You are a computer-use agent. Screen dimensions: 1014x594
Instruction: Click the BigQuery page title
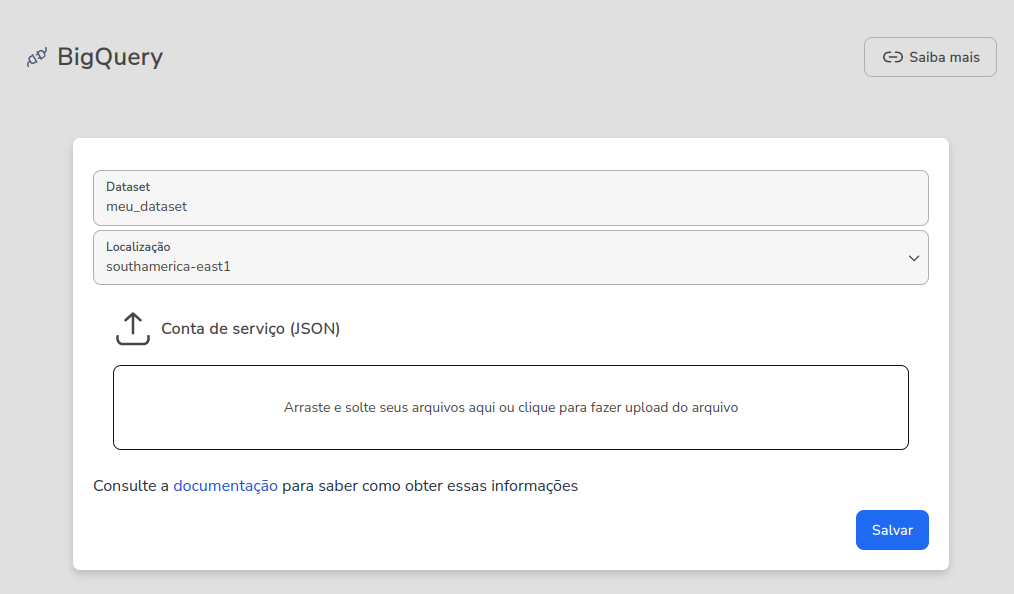[x=110, y=57]
